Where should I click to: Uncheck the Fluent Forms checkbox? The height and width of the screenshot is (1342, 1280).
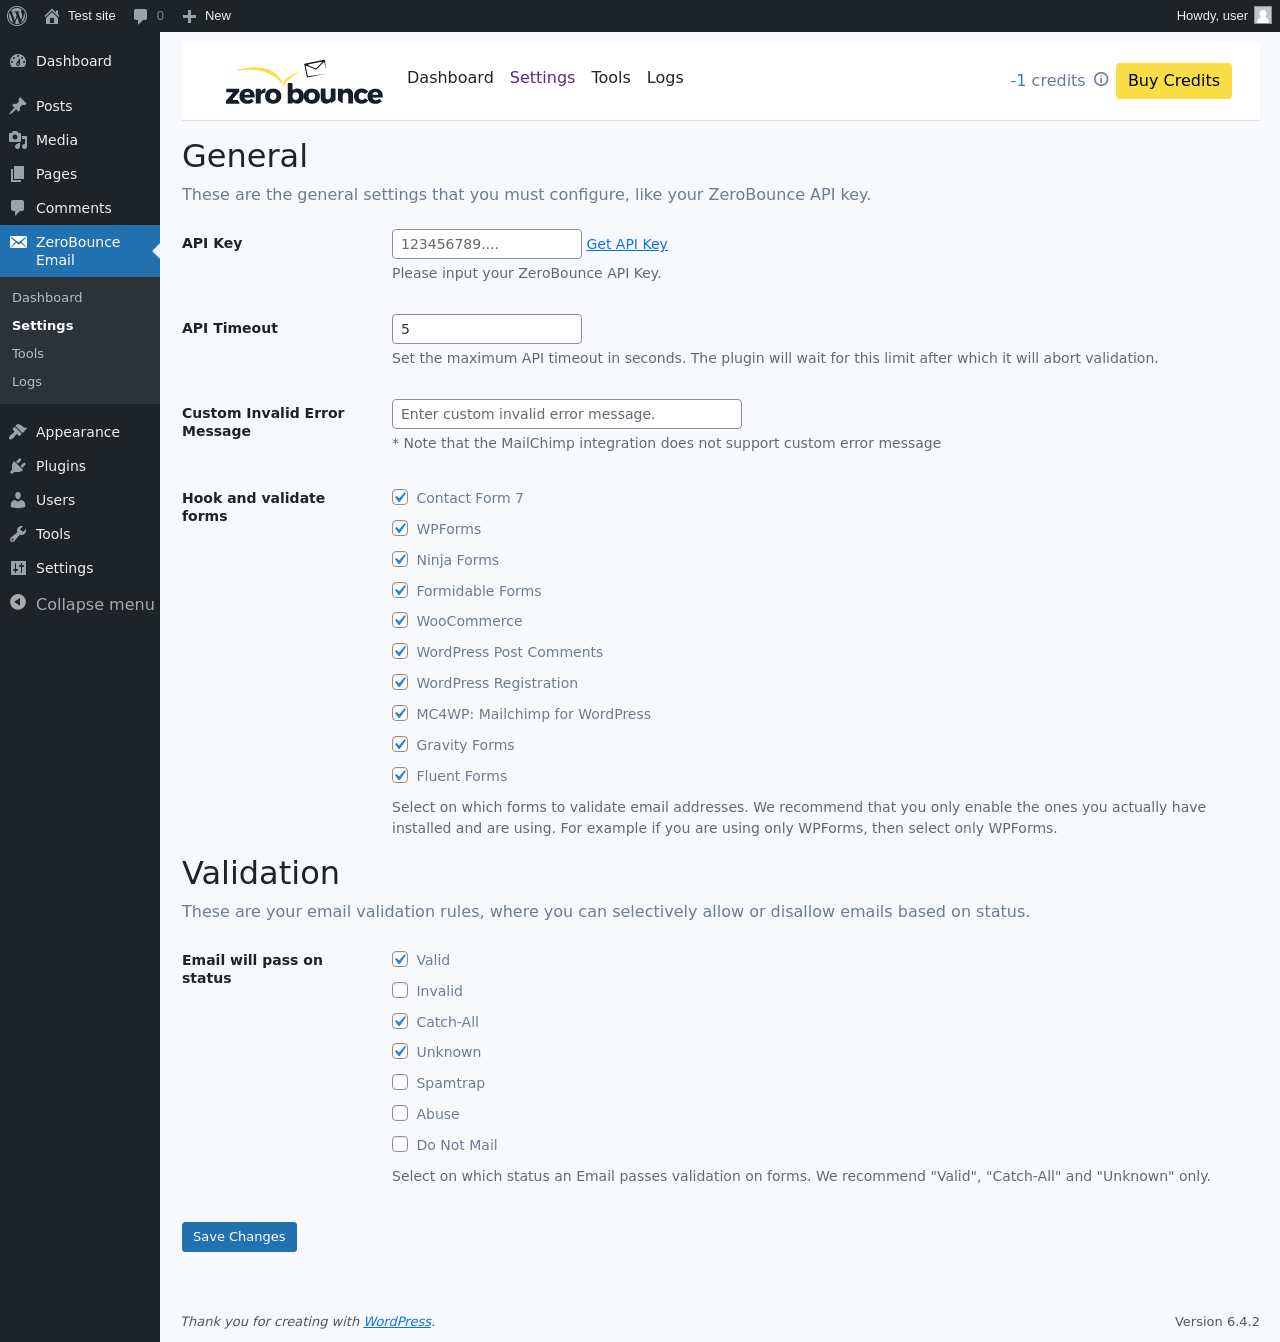point(400,775)
